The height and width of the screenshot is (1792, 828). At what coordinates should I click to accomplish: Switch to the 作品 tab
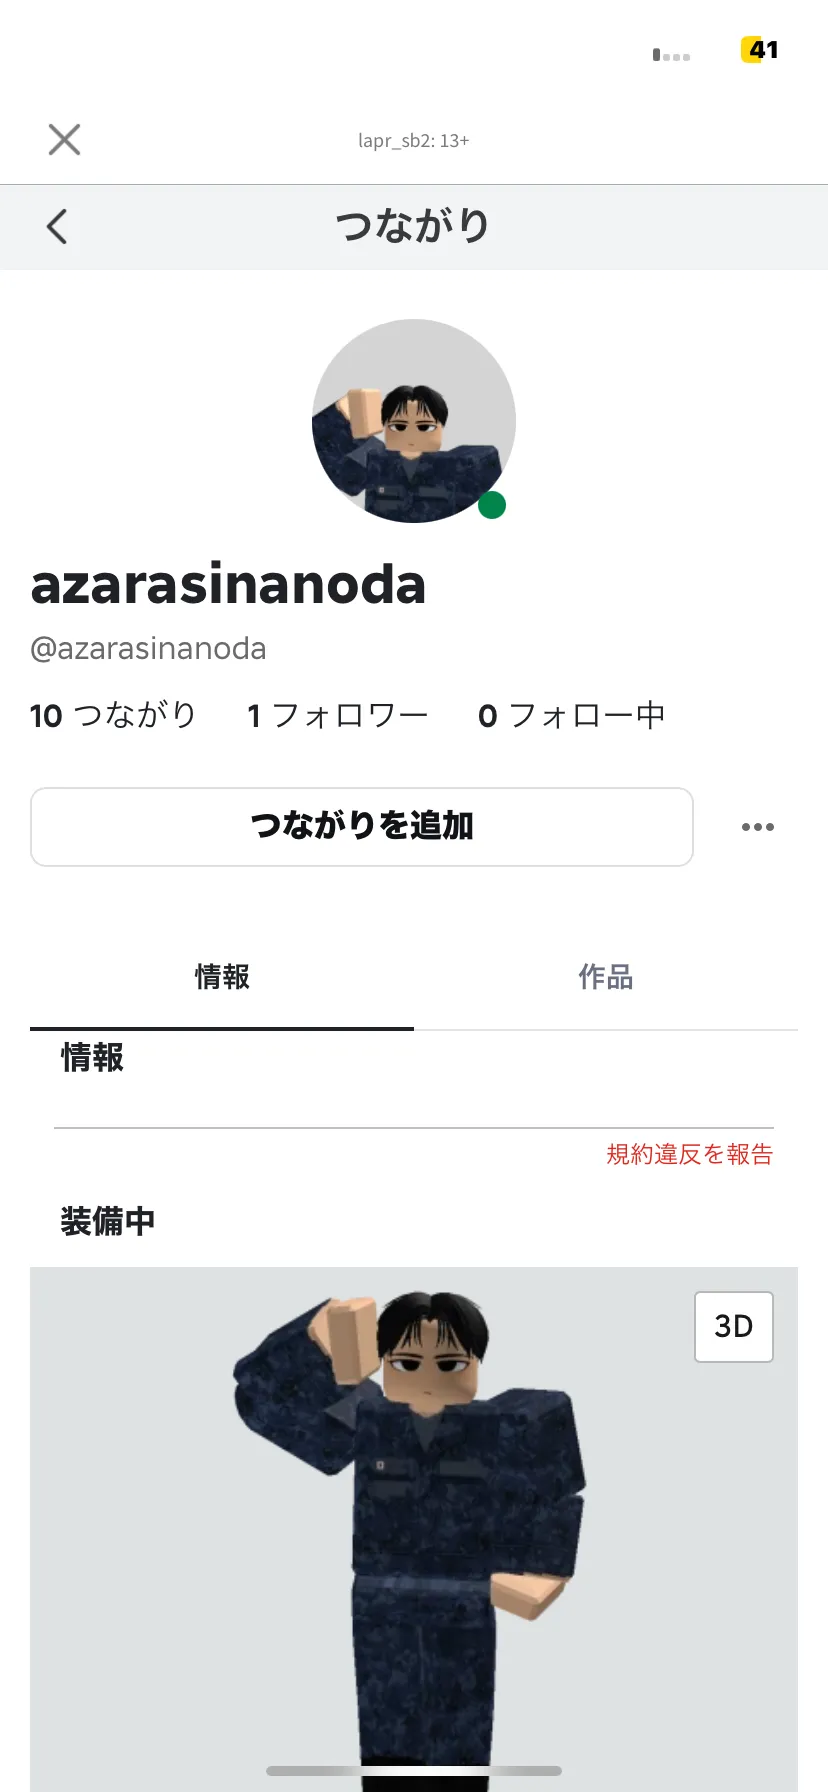[606, 977]
